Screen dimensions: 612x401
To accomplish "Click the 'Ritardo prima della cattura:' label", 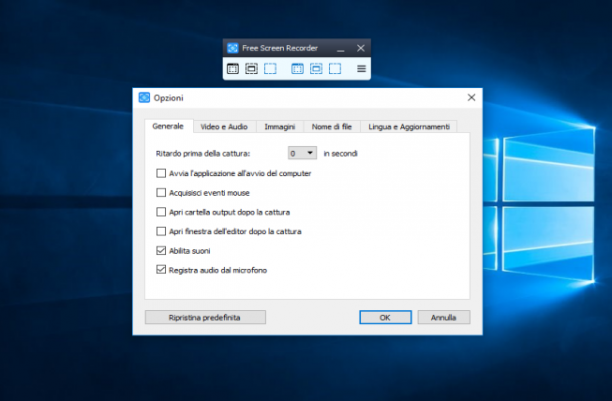I will (203, 153).
